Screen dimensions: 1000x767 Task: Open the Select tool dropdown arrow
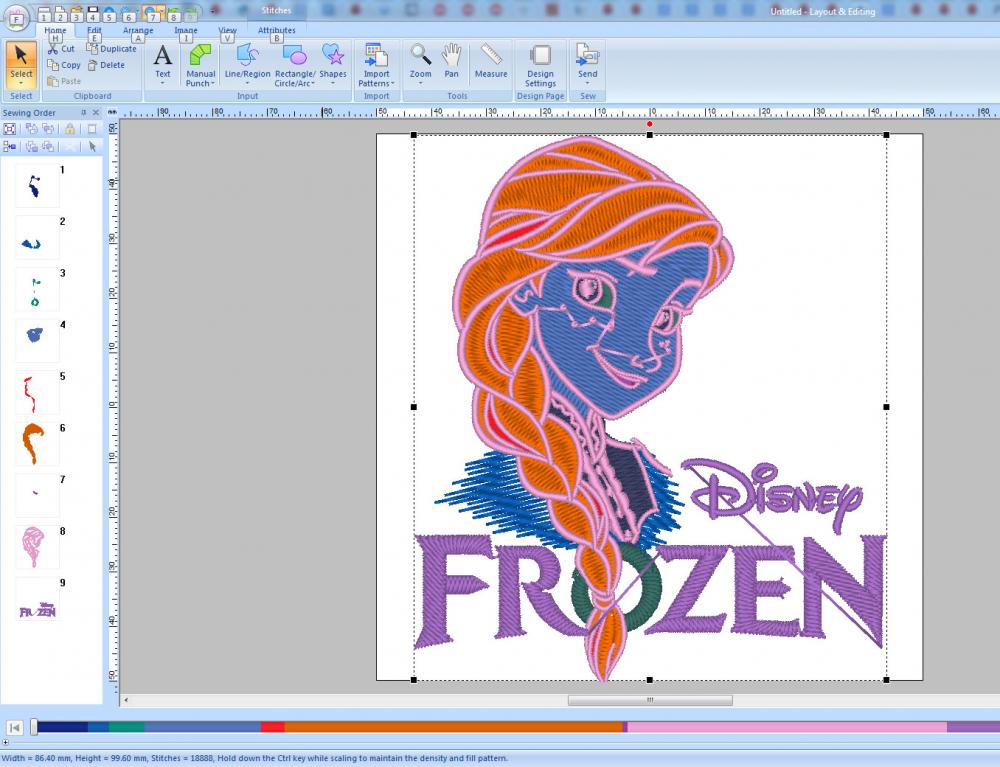(21, 84)
